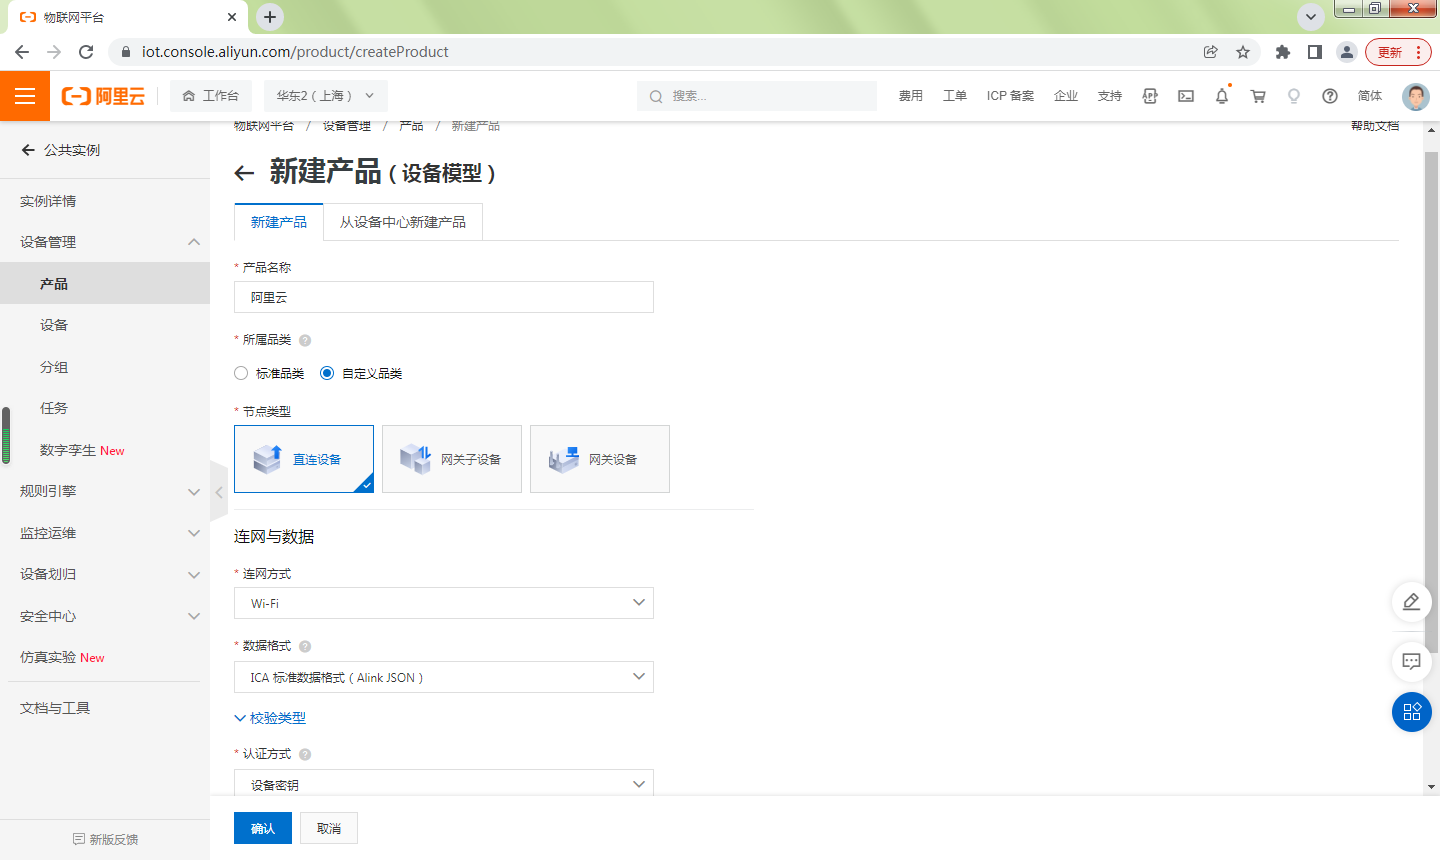Open the 新版反馈 link

[105, 839]
